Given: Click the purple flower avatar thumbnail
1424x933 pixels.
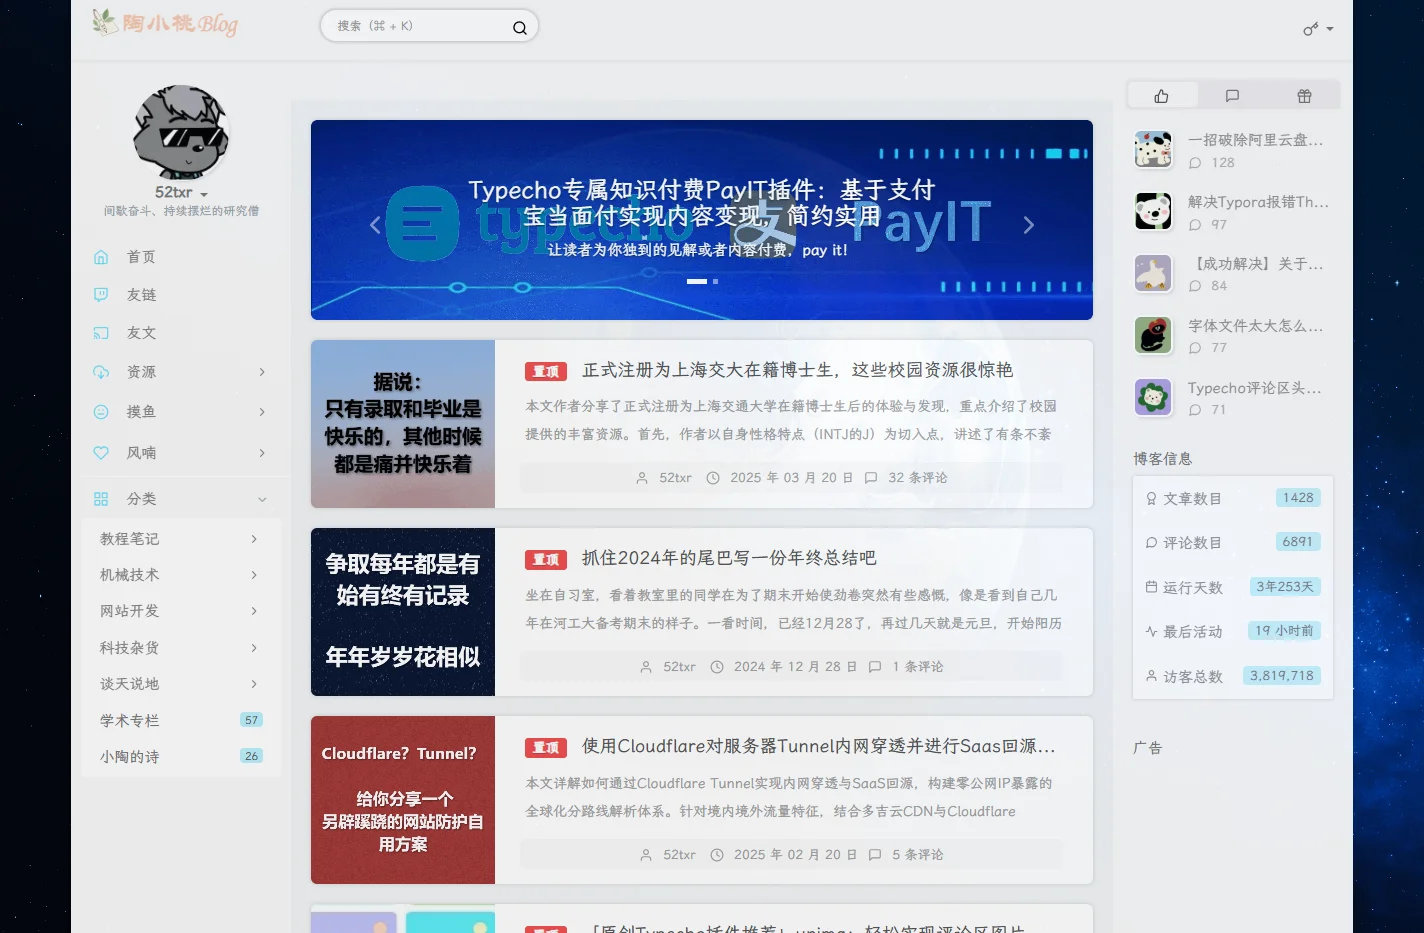Looking at the screenshot, I should (x=1153, y=398).
